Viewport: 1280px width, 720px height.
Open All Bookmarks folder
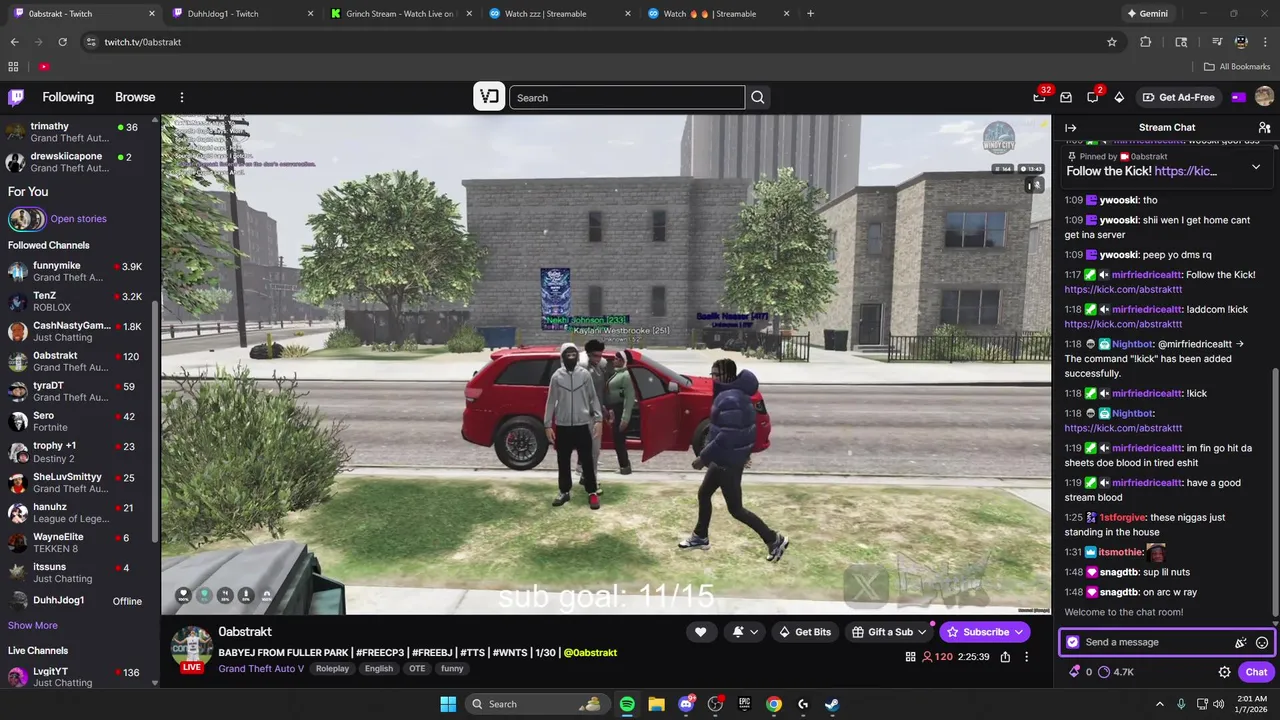coord(1237,67)
